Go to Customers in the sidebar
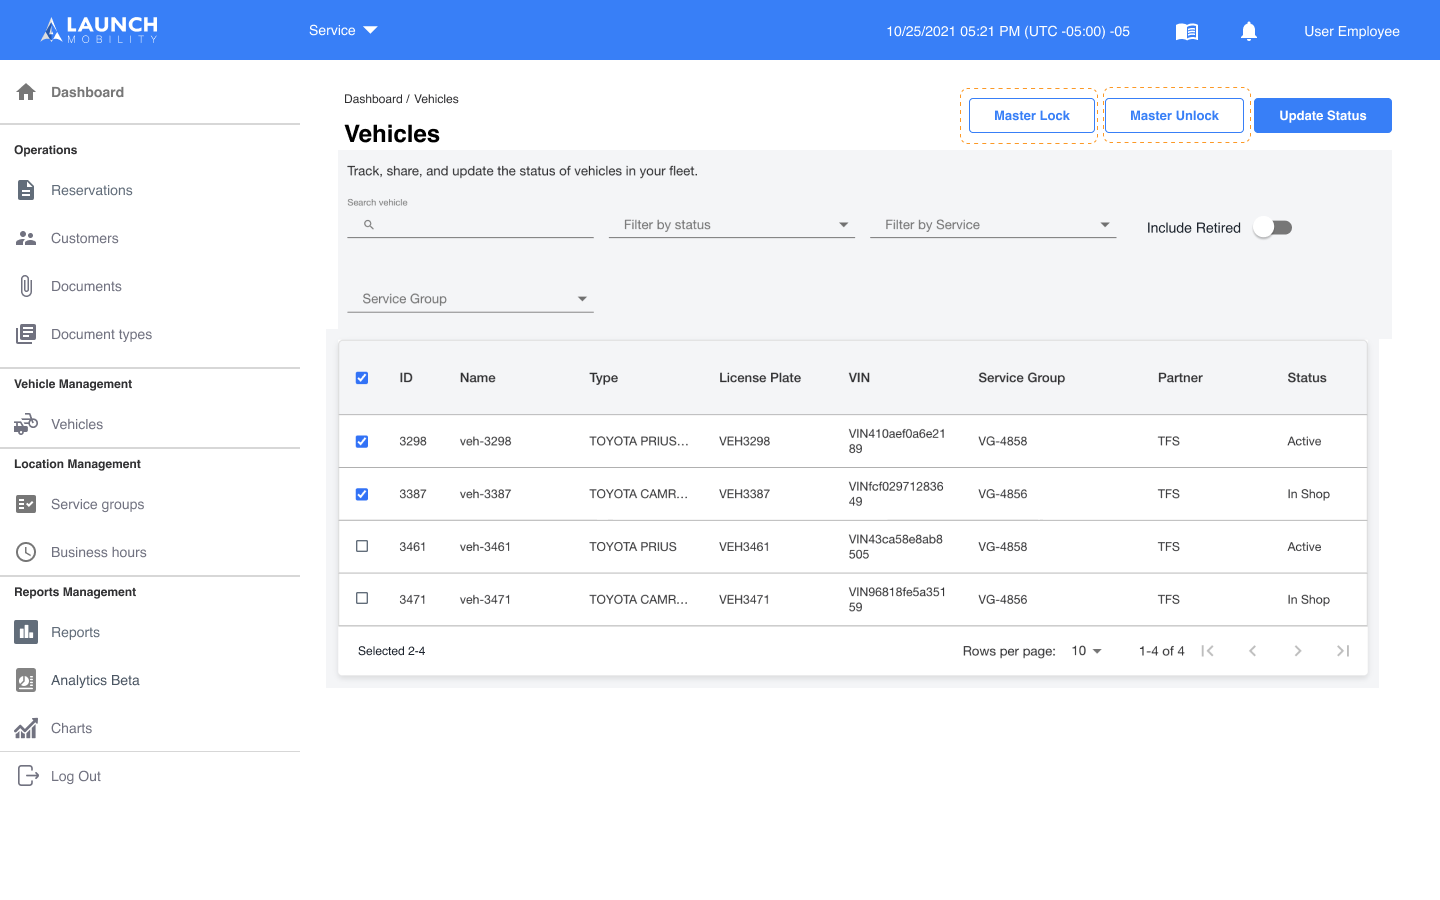Image resolution: width=1440 pixels, height=900 pixels. click(x=84, y=238)
